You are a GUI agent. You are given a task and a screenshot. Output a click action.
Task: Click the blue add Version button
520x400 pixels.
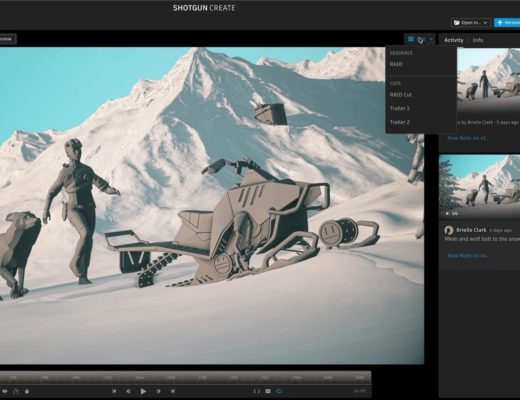(x=507, y=23)
